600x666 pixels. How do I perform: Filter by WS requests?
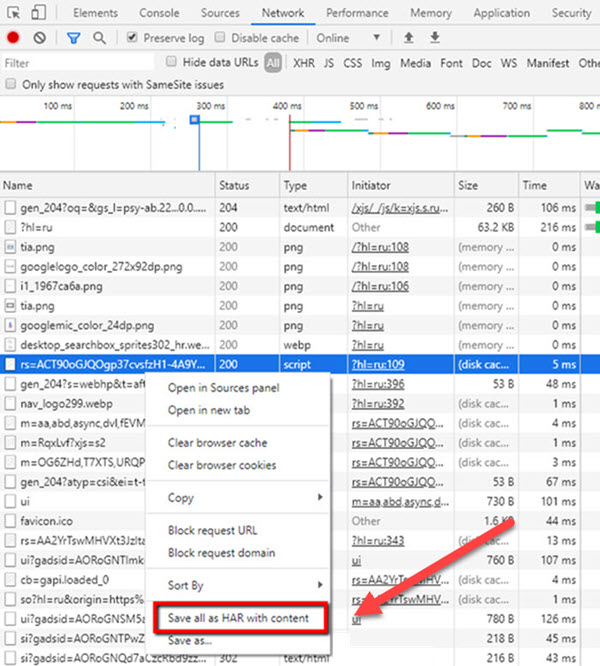[509, 63]
